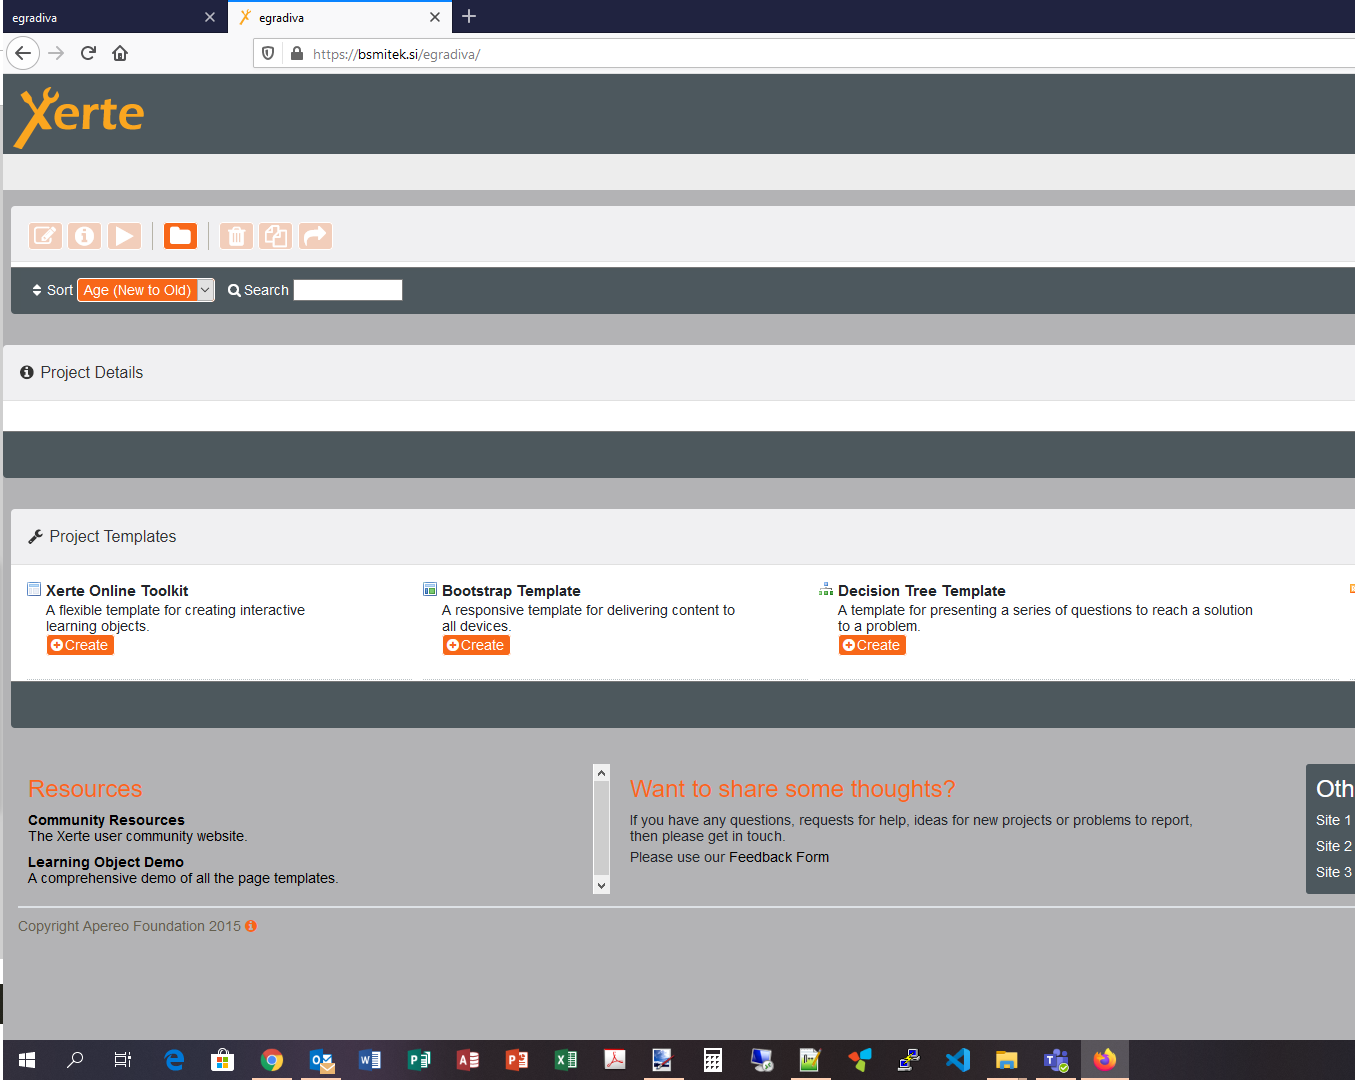Click the Xerte Online Toolkit title
The image size is (1355, 1080).
click(x=117, y=591)
